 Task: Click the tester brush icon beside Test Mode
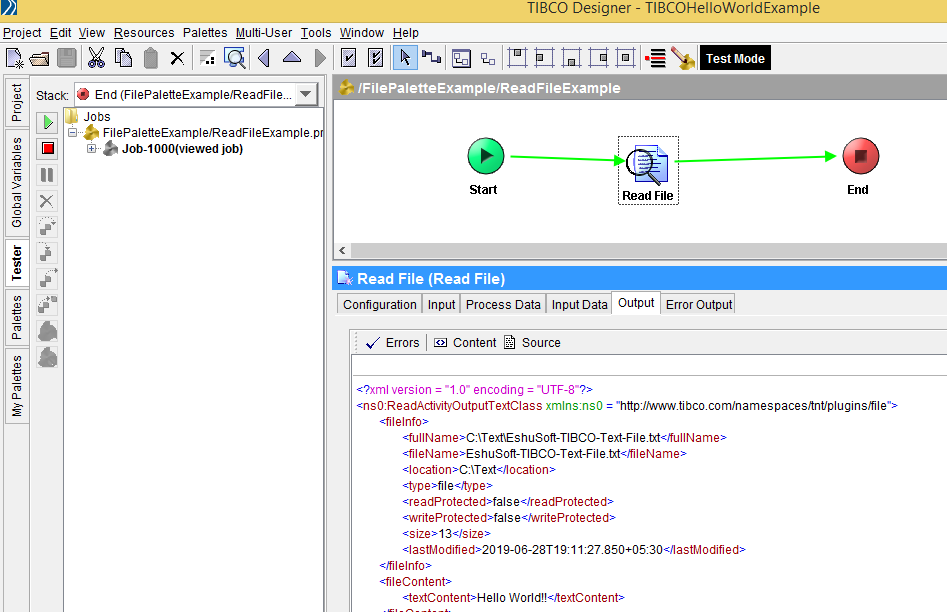(x=683, y=59)
